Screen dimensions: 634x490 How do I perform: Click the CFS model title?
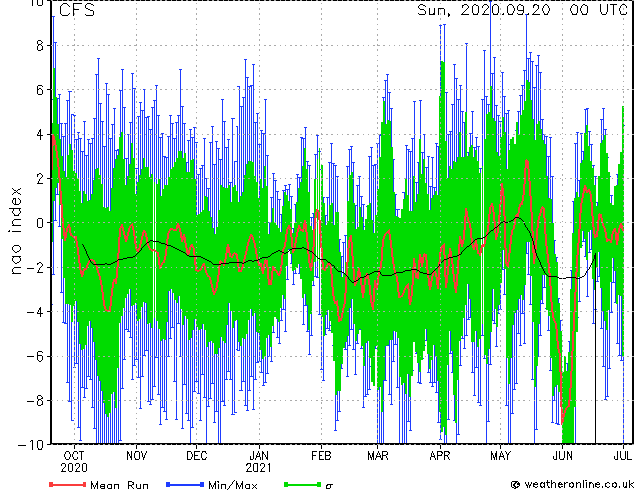[77, 10]
